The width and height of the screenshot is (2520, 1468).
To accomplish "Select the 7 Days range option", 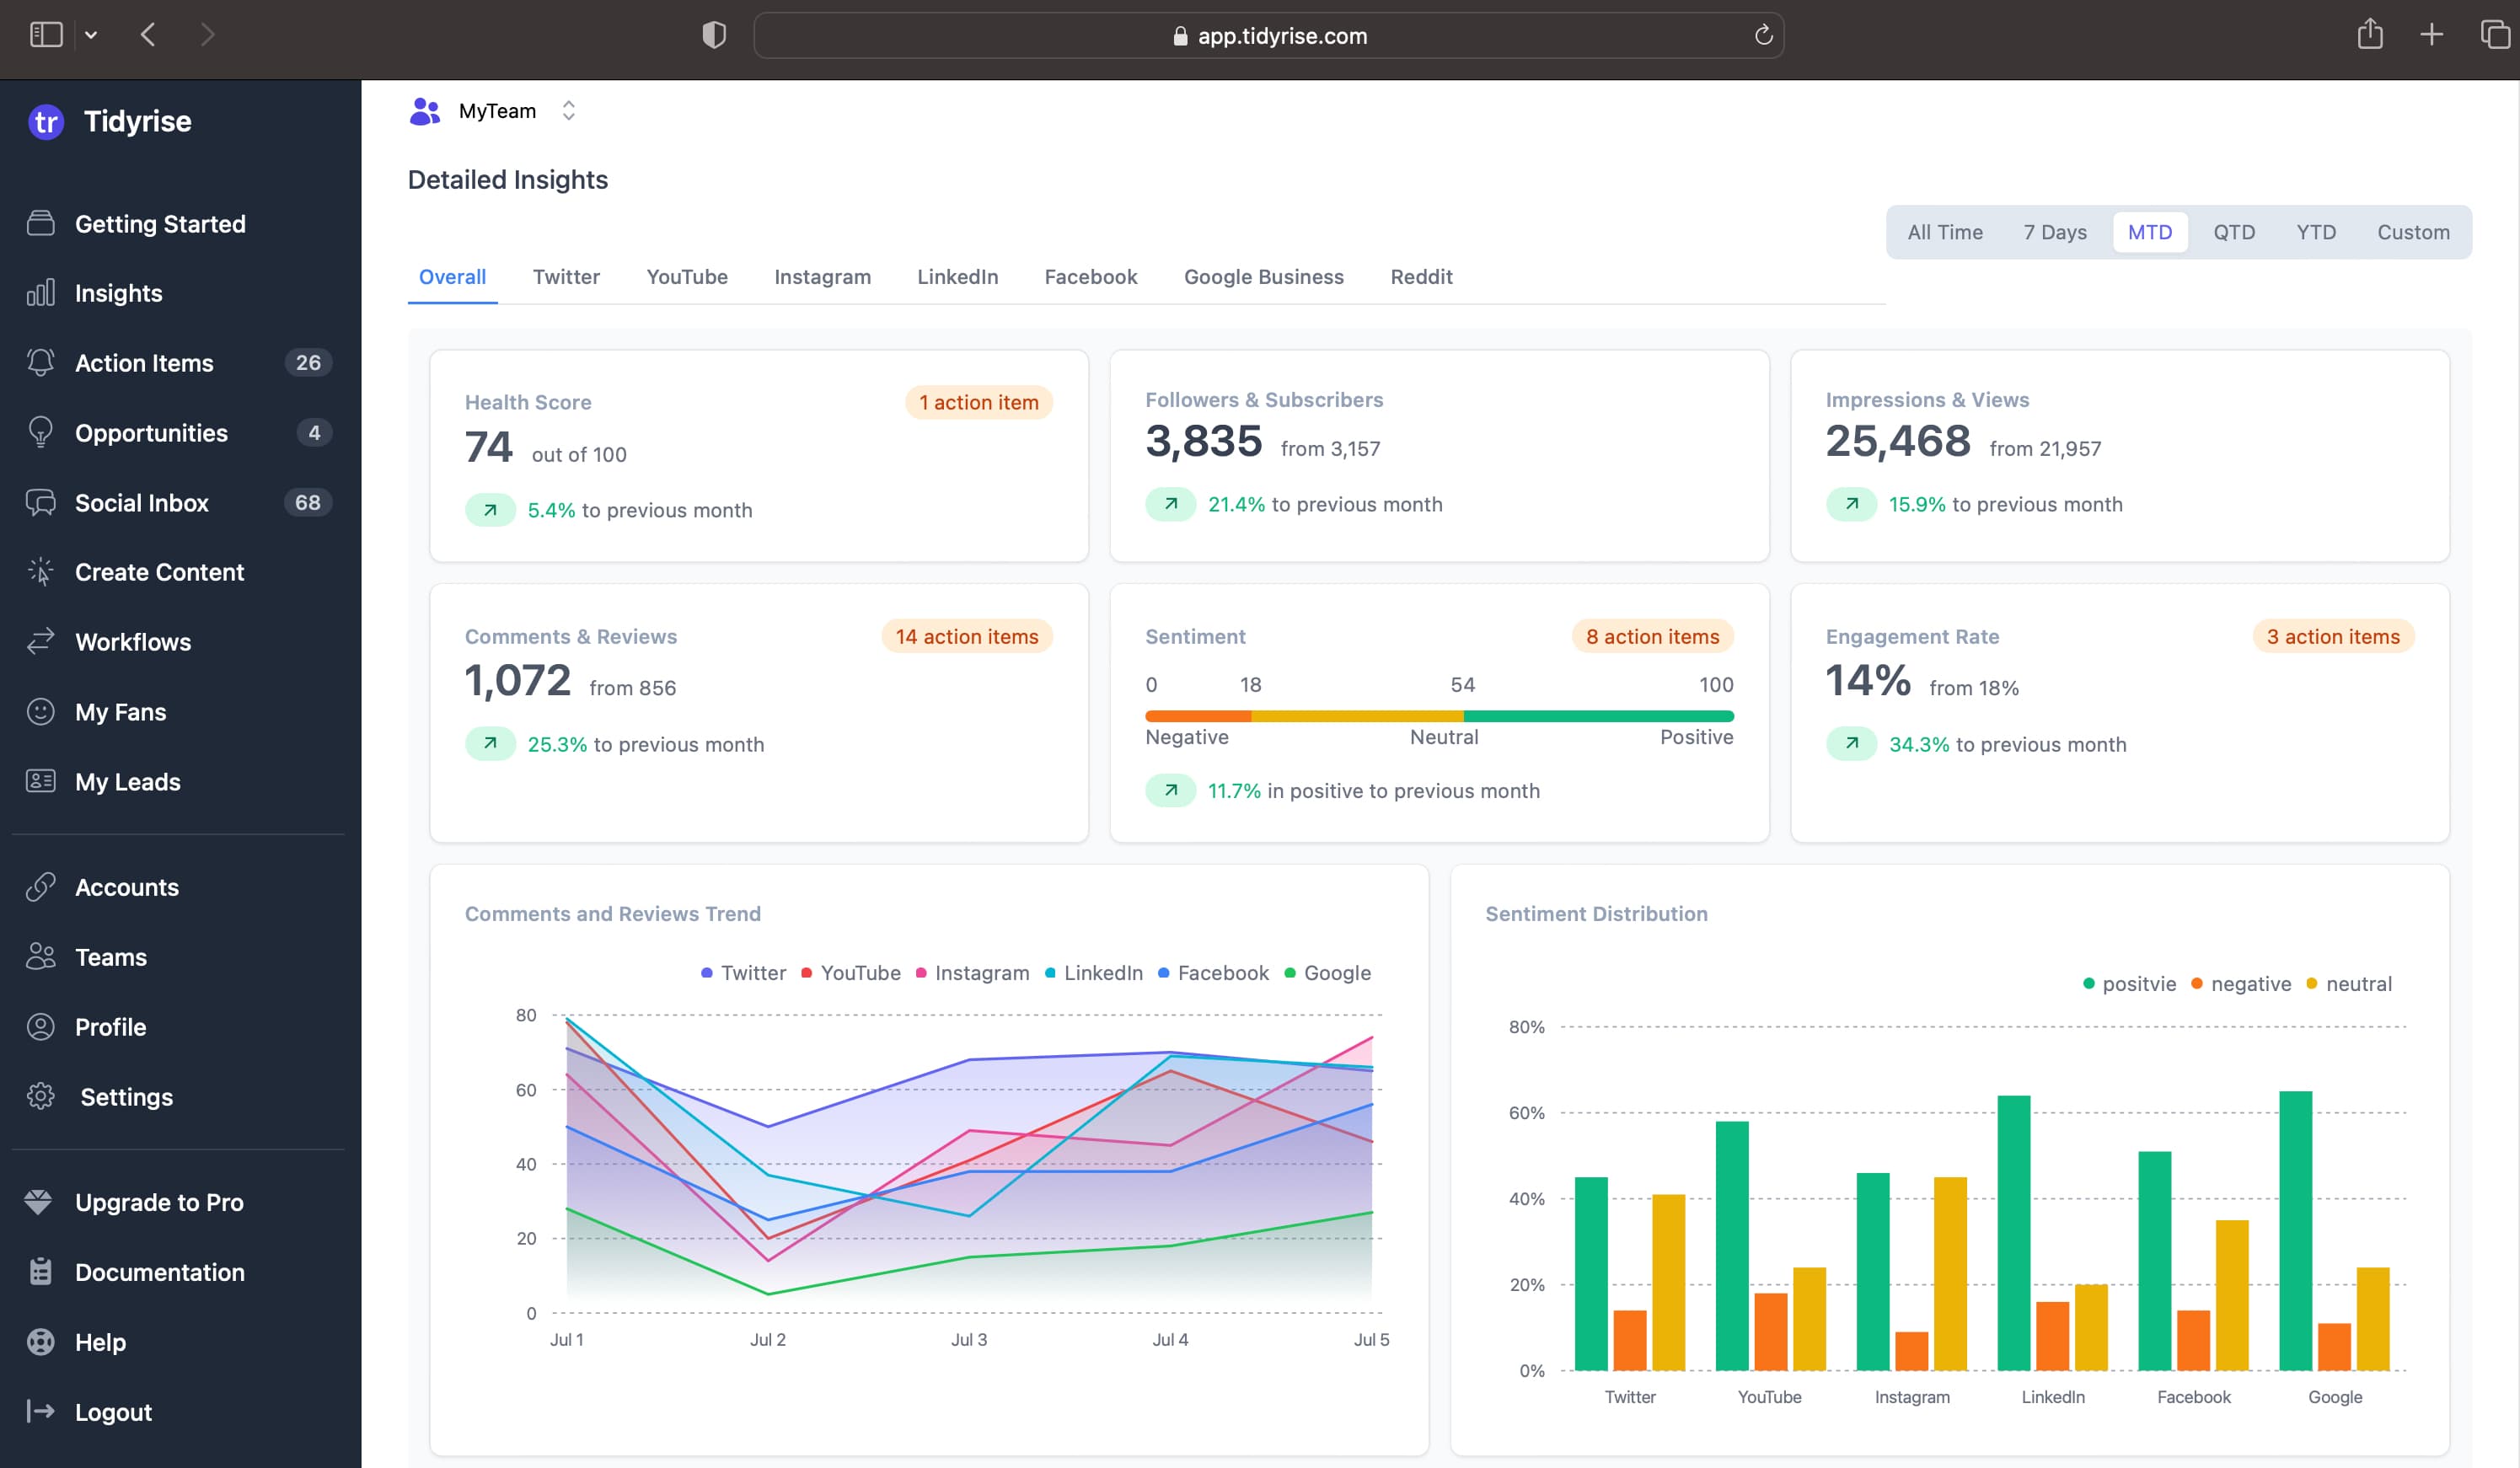I will (2055, 232).
